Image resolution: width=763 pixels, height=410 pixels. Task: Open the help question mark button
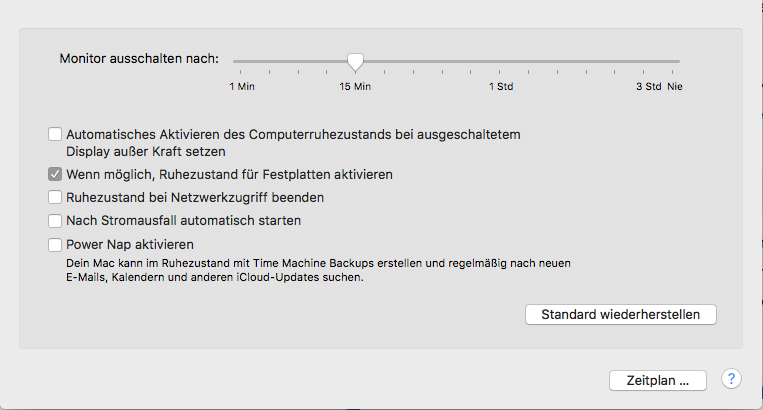pos(732,379)
